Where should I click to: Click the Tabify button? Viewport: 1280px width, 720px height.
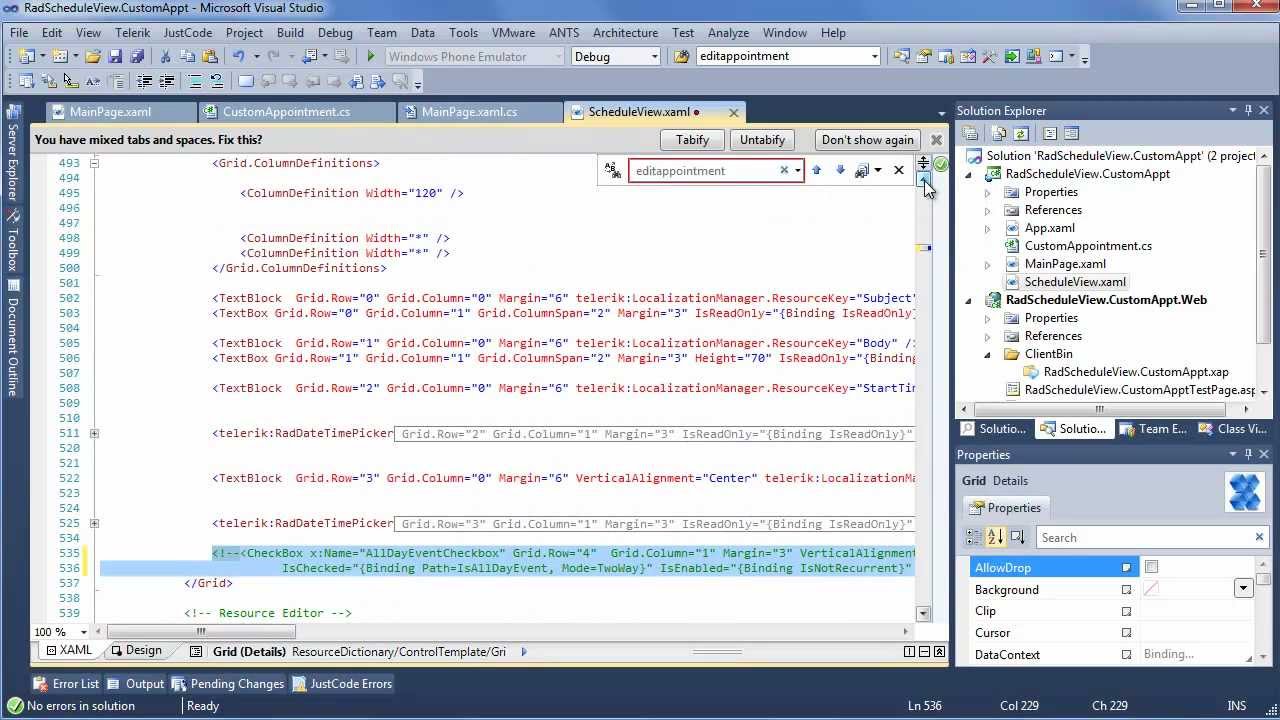[x=692, y=140]
